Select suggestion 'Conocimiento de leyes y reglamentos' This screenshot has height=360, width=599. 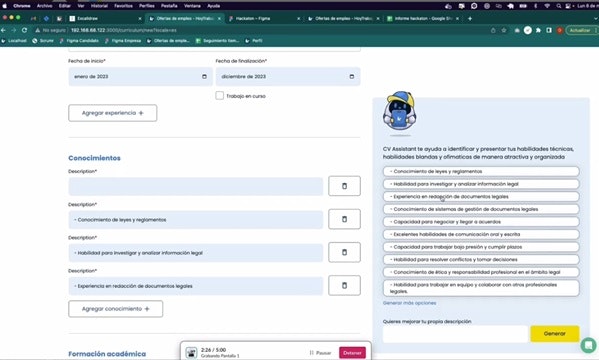tap(481, 172)
